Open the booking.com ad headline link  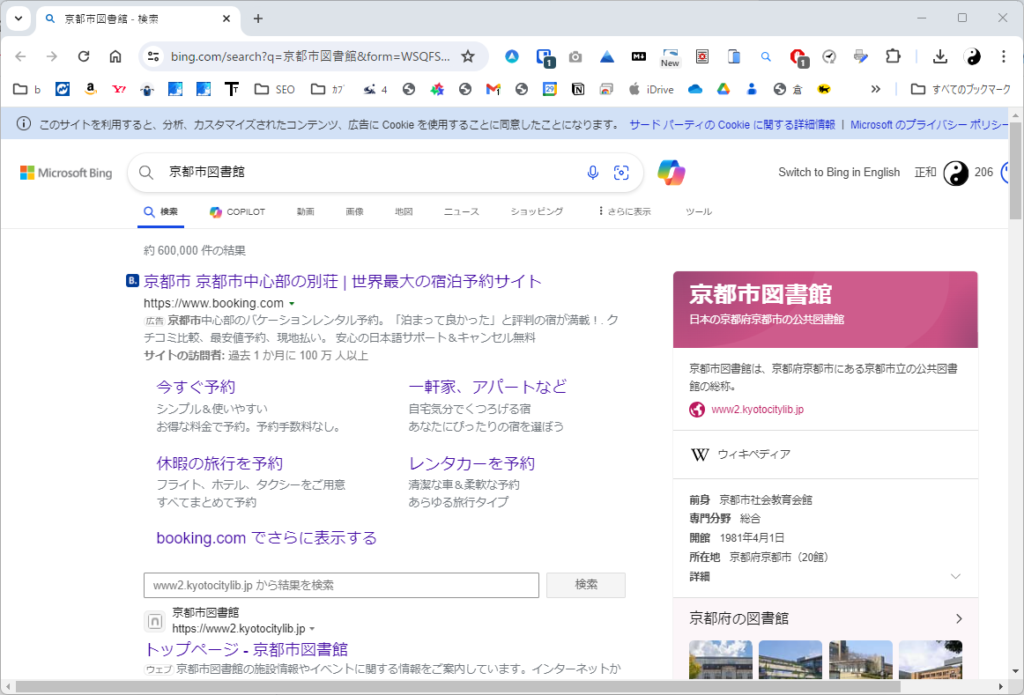[342, 282]
